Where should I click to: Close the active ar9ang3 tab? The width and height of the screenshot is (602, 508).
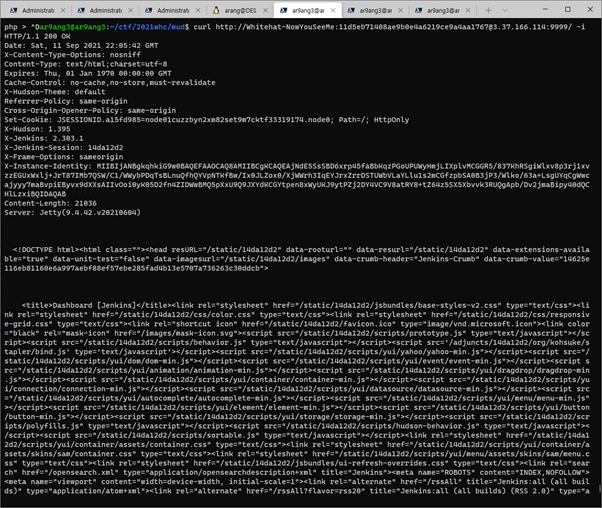[x=333, y=10]
